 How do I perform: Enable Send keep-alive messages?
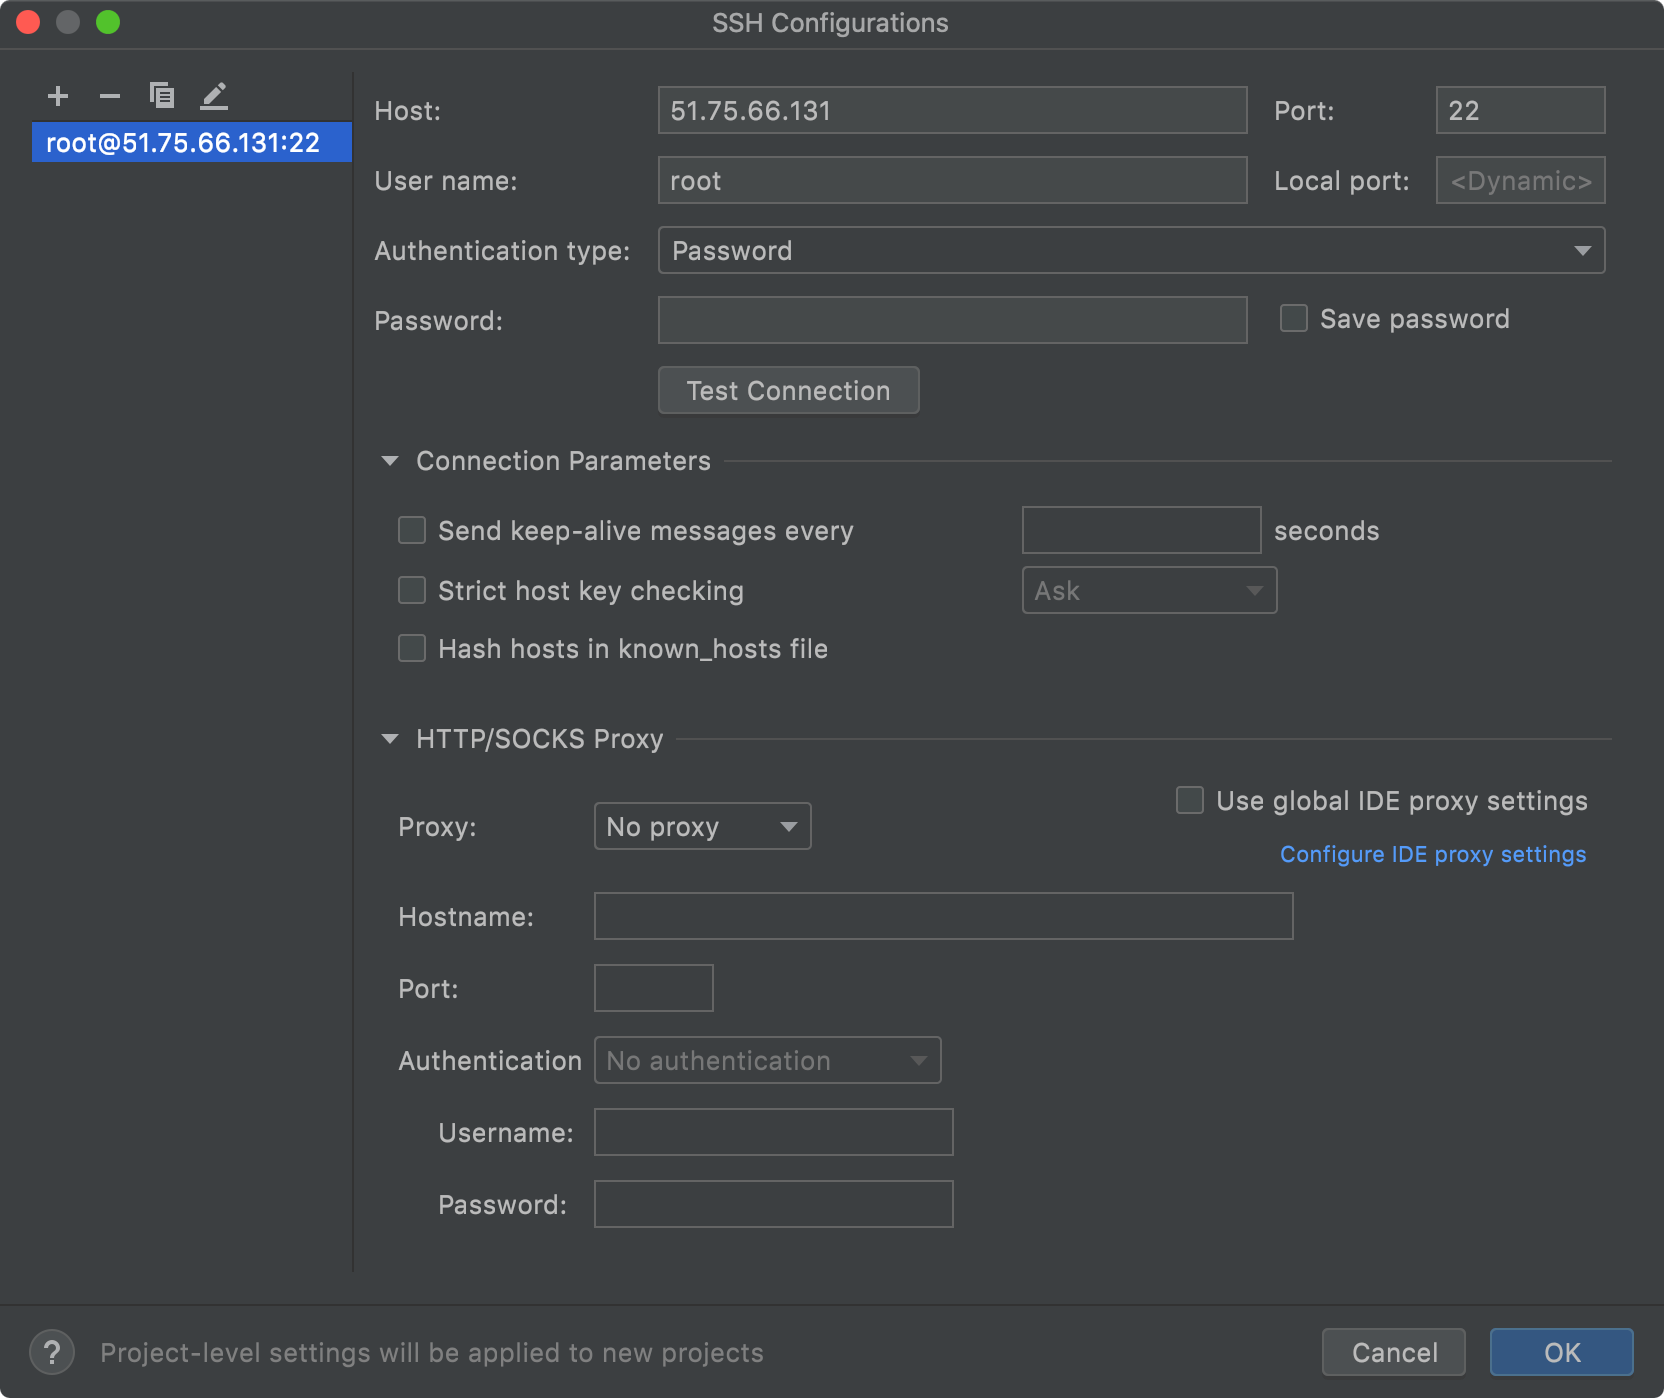411,530
